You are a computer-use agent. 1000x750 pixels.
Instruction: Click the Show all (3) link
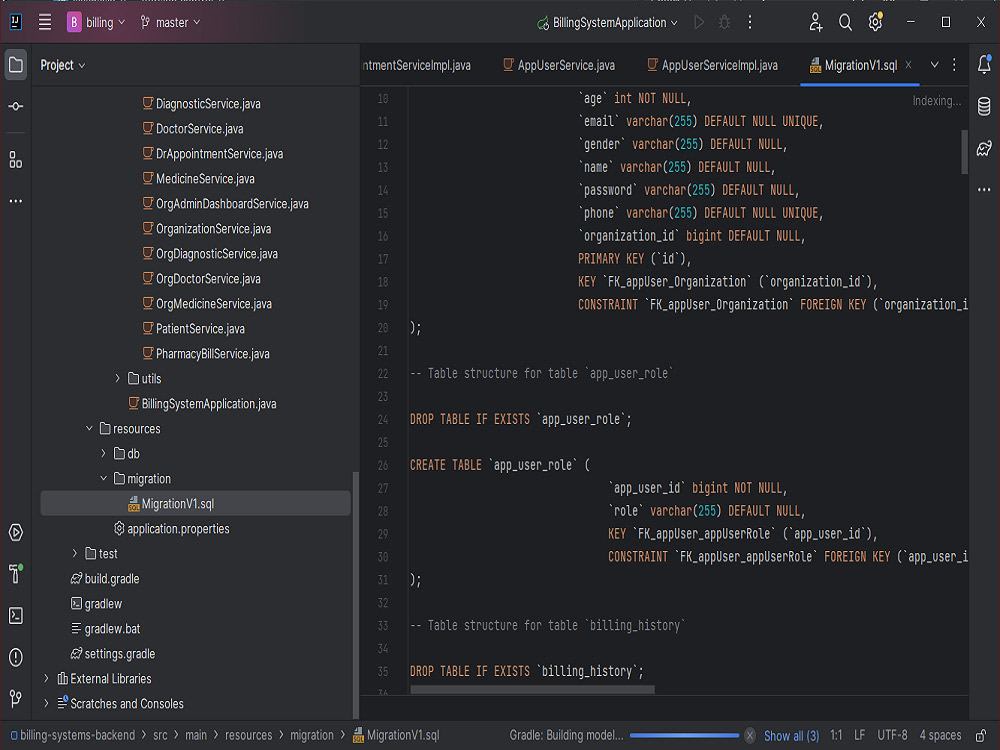(x=791, y=736)
